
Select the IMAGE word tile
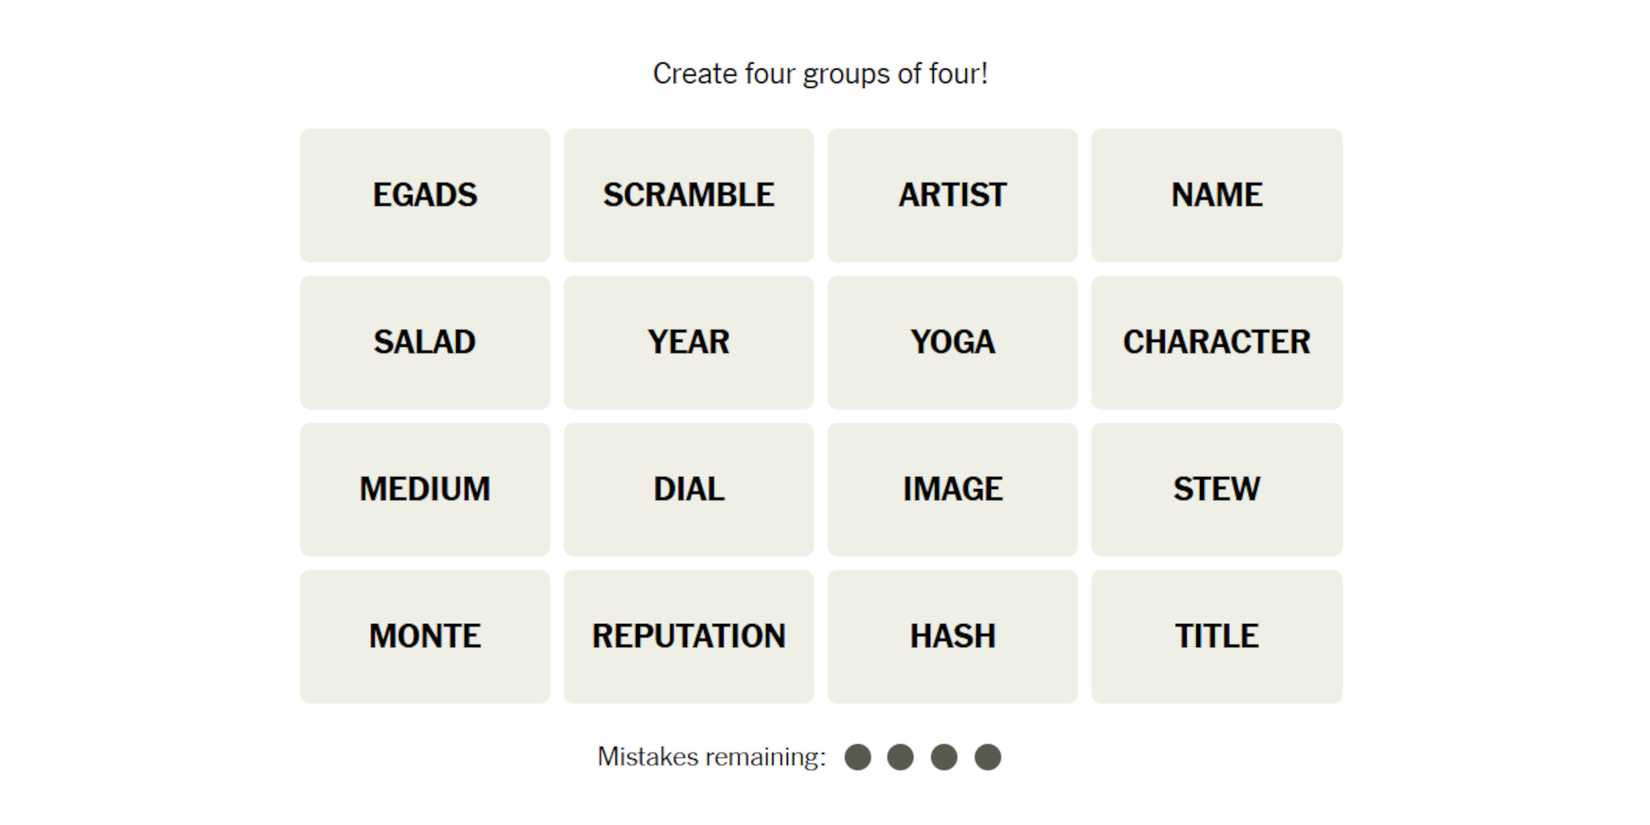tap(952, 489)
